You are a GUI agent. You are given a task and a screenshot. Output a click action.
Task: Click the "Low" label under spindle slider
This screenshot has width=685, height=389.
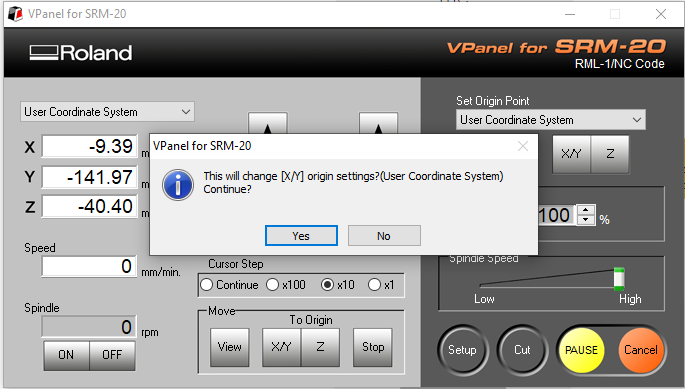point(484,299)
